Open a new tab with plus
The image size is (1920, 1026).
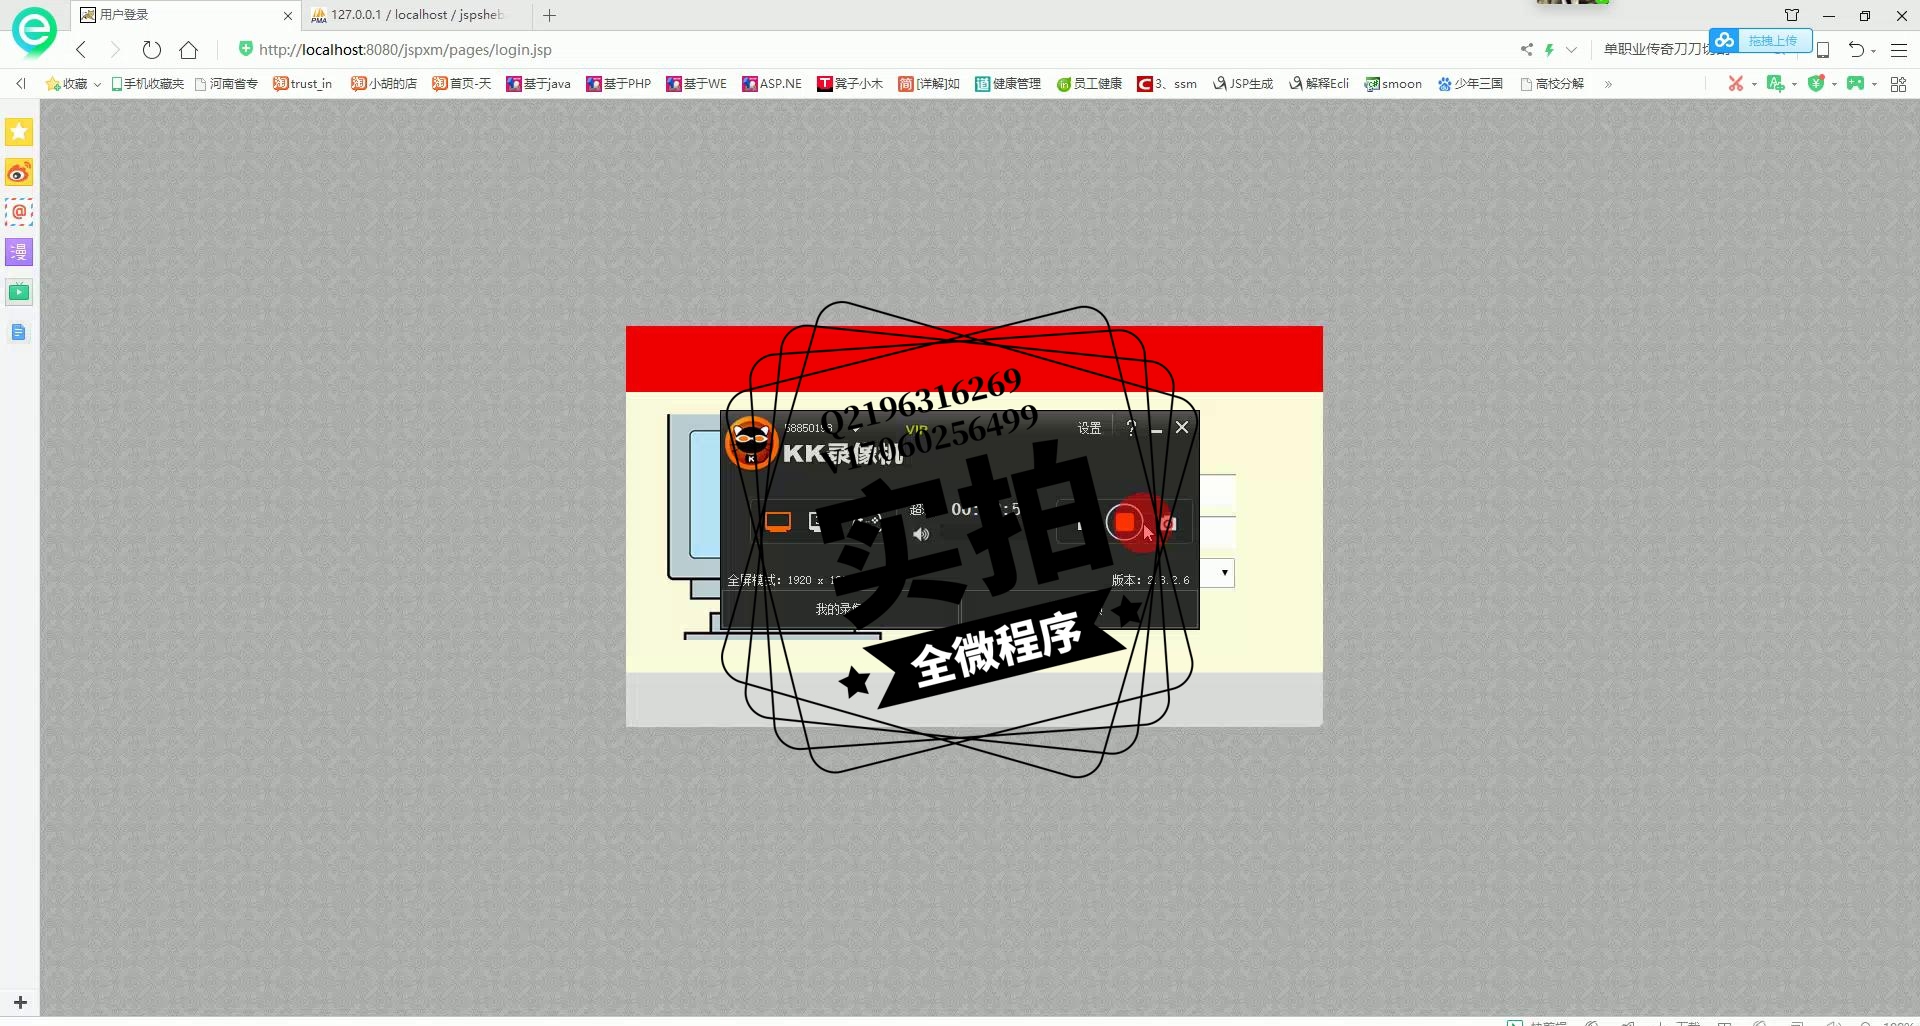click(549, 16)
